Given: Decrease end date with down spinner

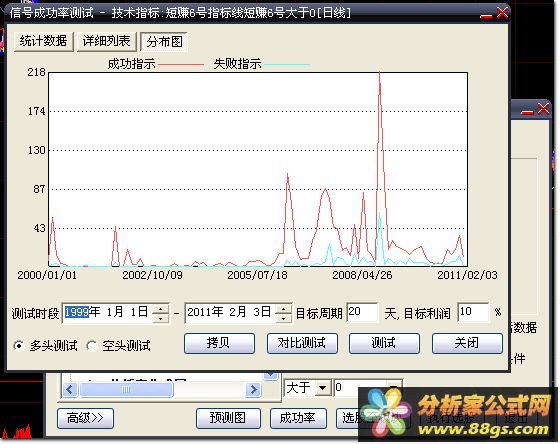Looking at the screenshot, I should click(x=283, y=318).
